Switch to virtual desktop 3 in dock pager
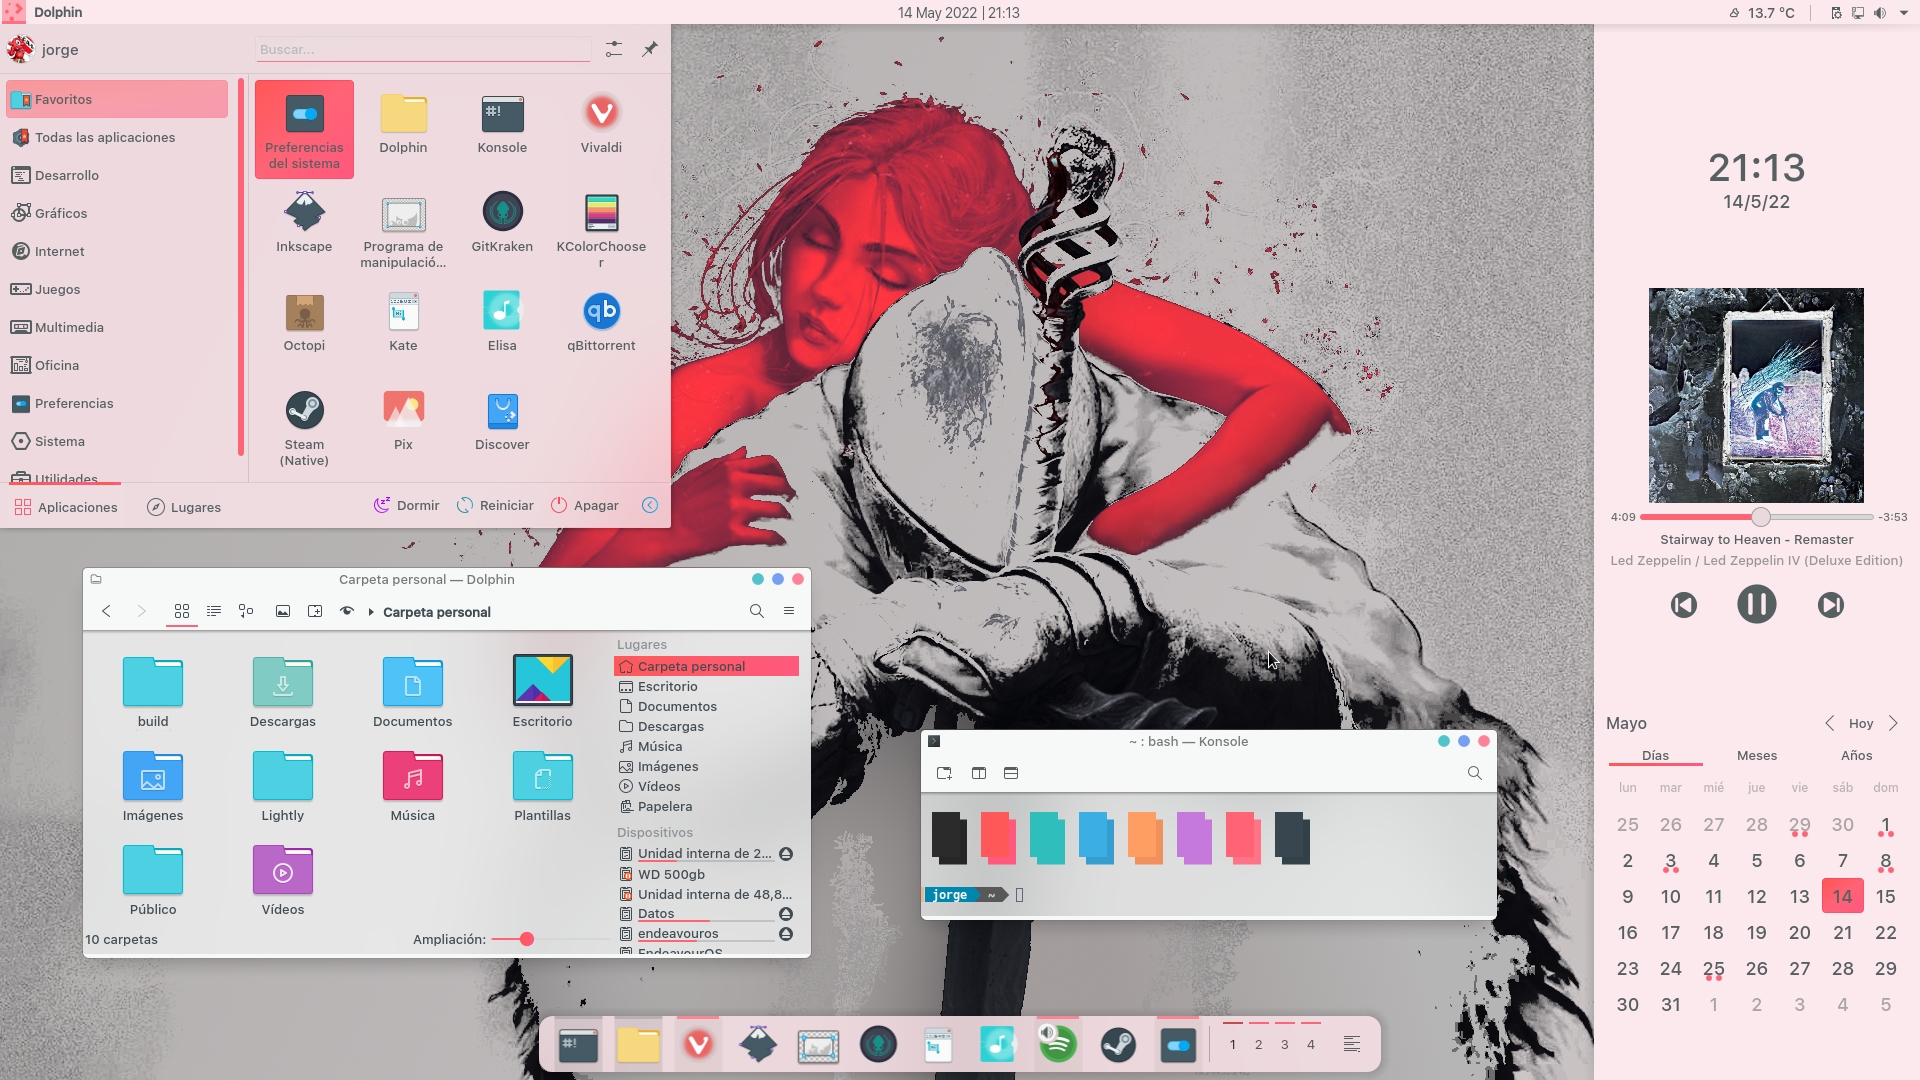 (x=1285, y=1045)
